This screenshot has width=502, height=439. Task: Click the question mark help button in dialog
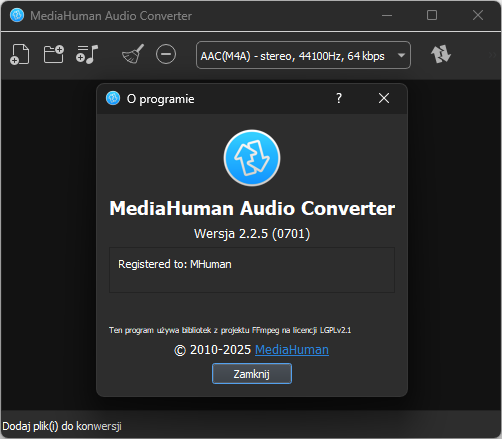(339, 98)
